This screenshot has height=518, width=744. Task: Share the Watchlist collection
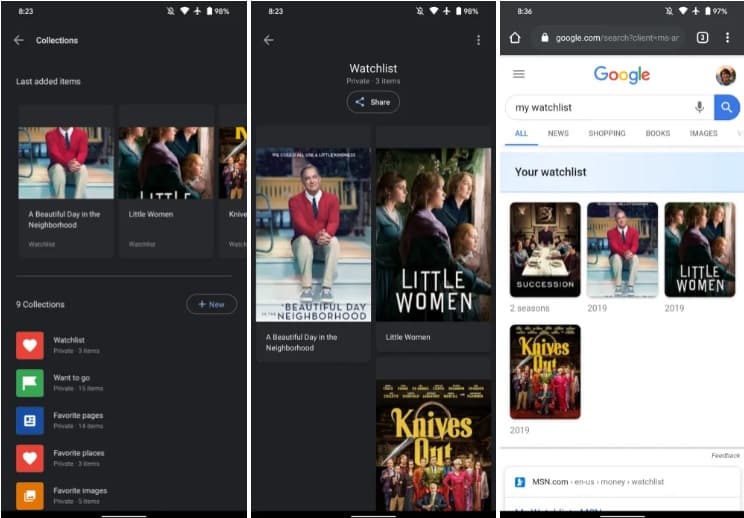[373, 102]
